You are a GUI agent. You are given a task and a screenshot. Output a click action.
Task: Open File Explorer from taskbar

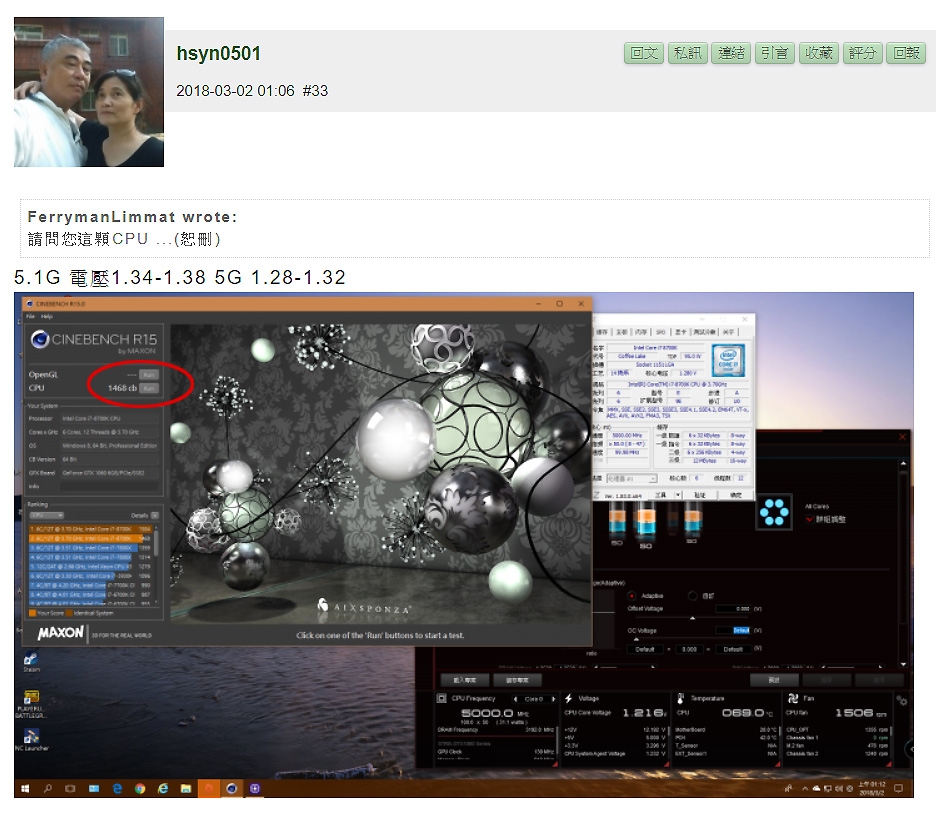pyautogui.click(x=186, y=788)
